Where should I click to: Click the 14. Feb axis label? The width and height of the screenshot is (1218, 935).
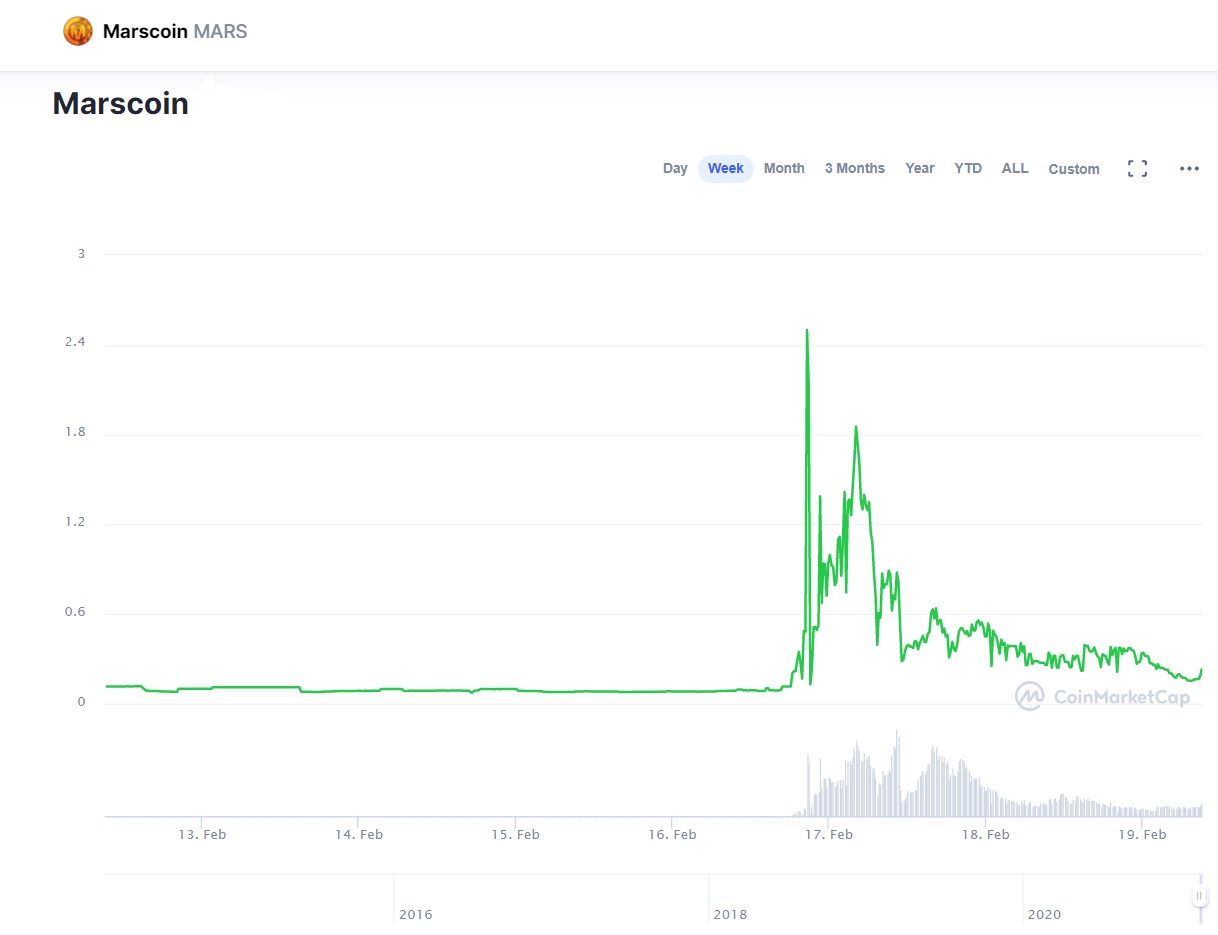click(359, 834)
